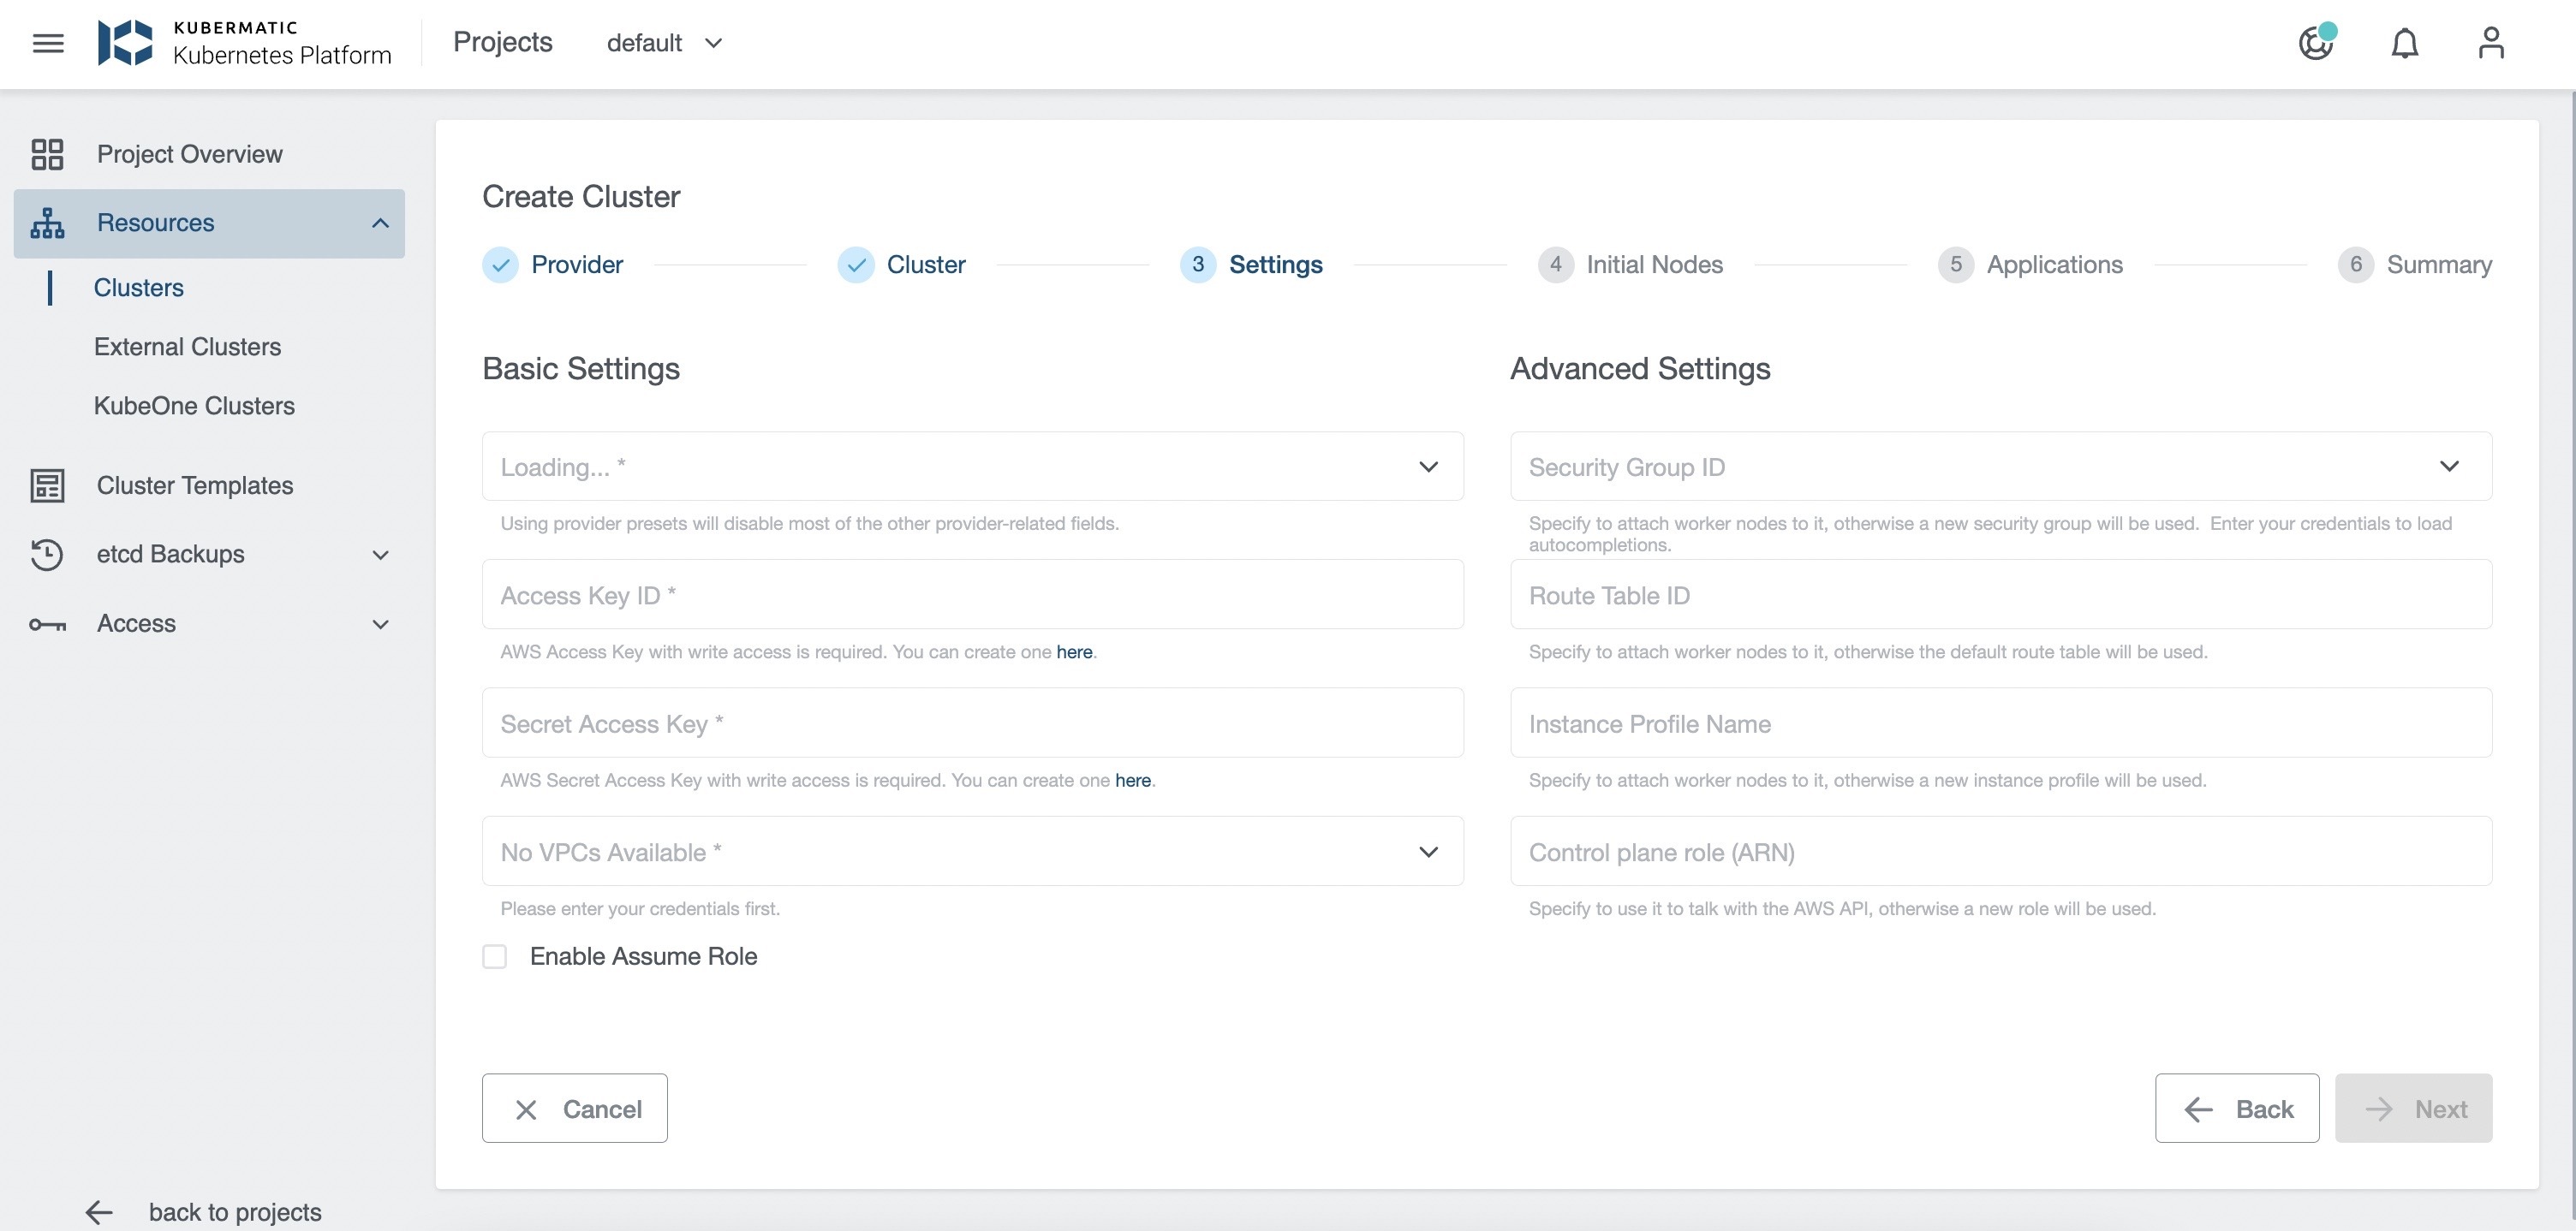This screenshot has height=1231, width=2576.
Task: Expand the Security Group ID dropdown
Action: 2448,466
